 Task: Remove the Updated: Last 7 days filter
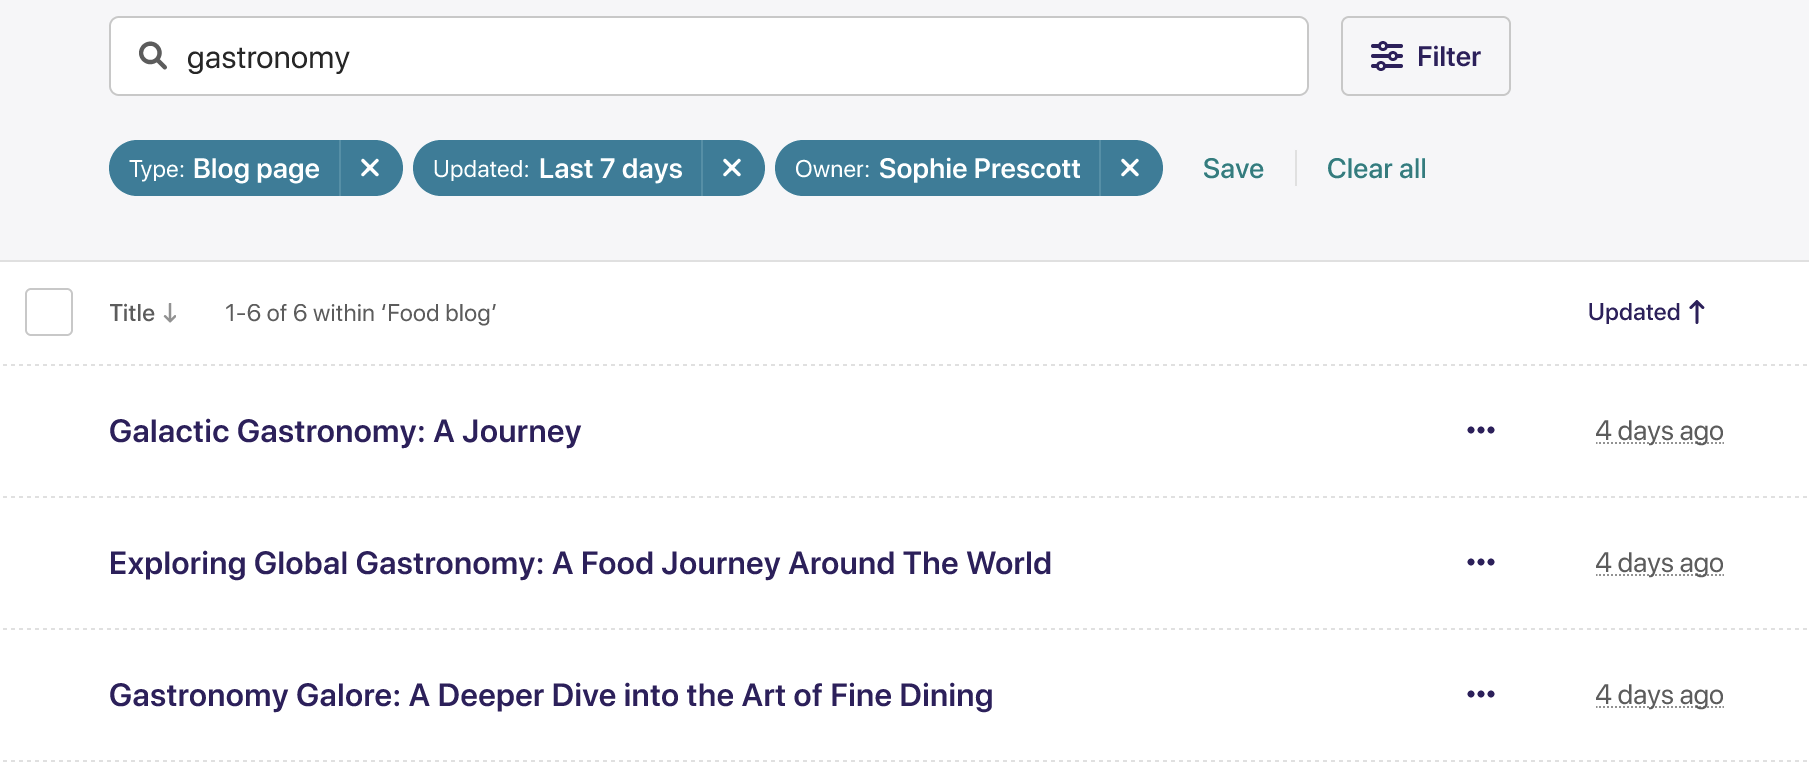[x=732, y=168]
